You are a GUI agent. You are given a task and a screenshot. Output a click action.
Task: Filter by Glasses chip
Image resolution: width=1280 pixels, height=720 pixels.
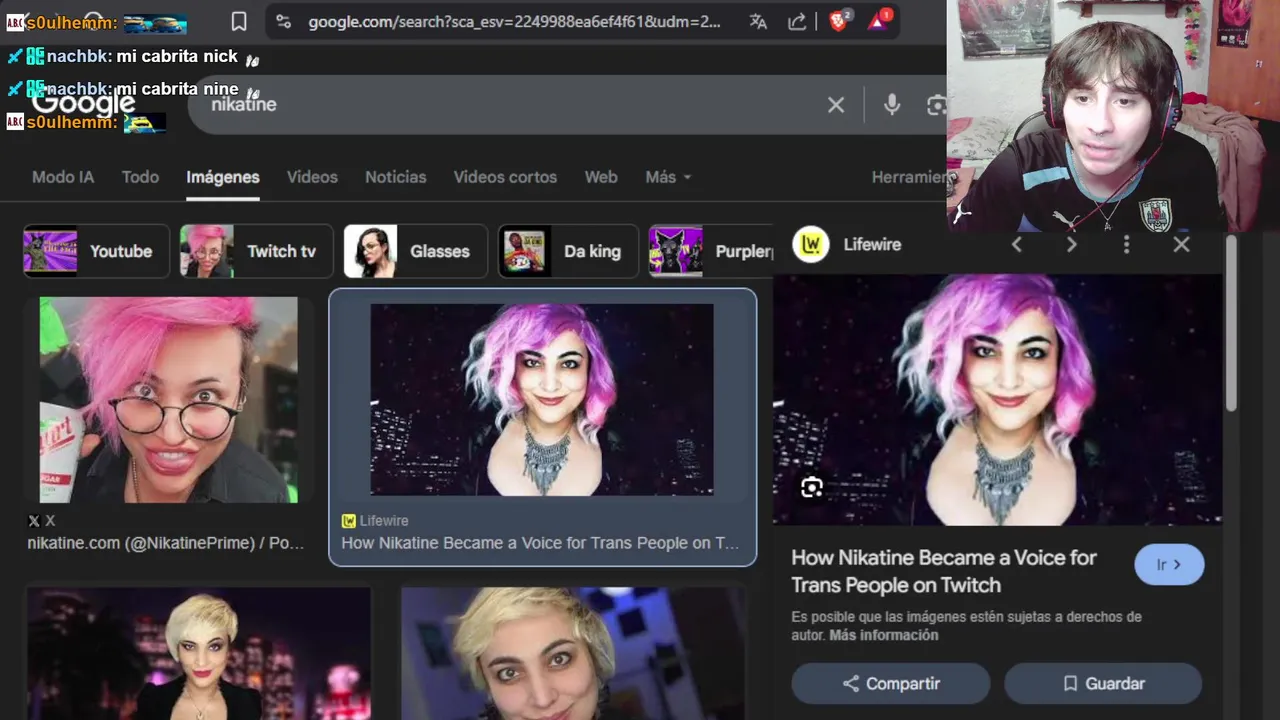tap(415, 251)
